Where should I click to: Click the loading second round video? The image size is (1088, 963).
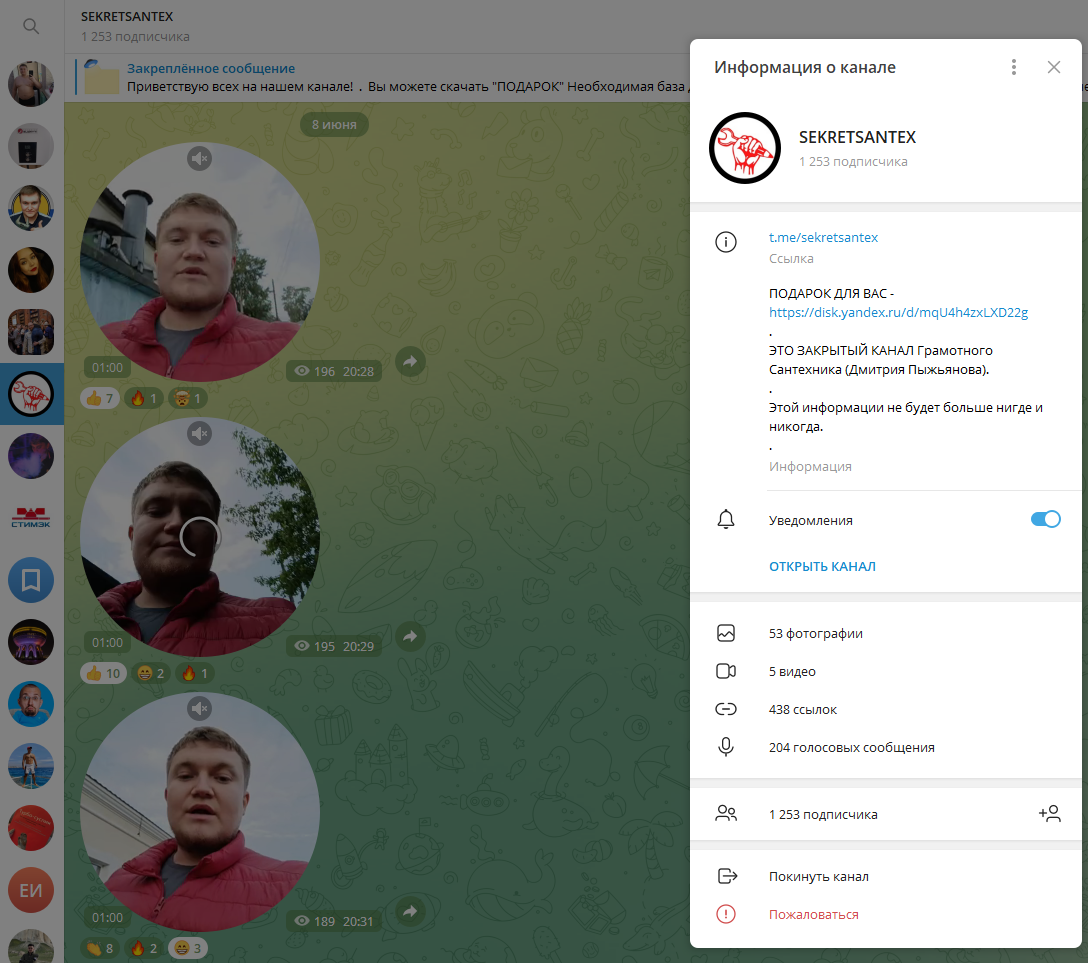click(200, 537)
